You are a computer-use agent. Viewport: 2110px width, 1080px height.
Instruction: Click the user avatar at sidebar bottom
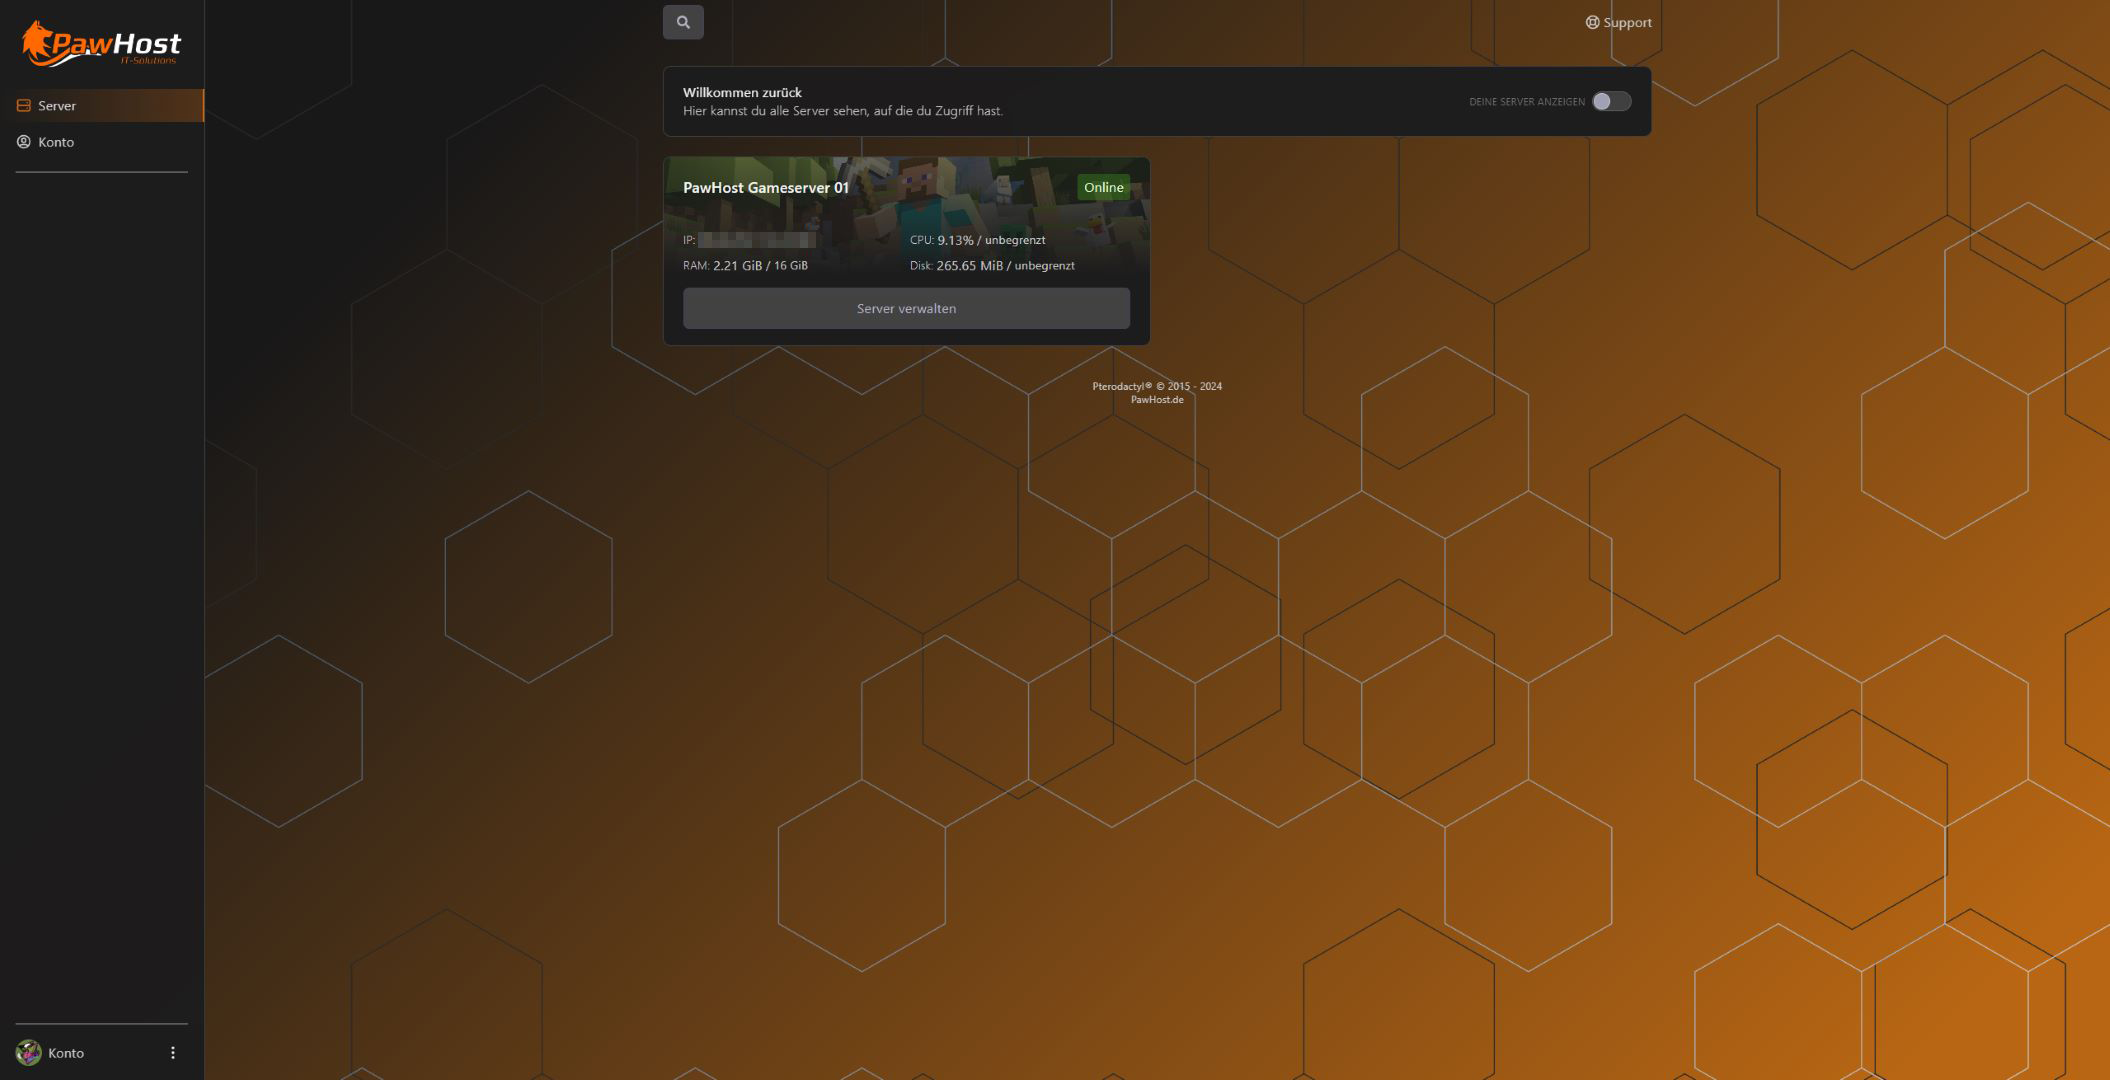(x=28, y=1052)
